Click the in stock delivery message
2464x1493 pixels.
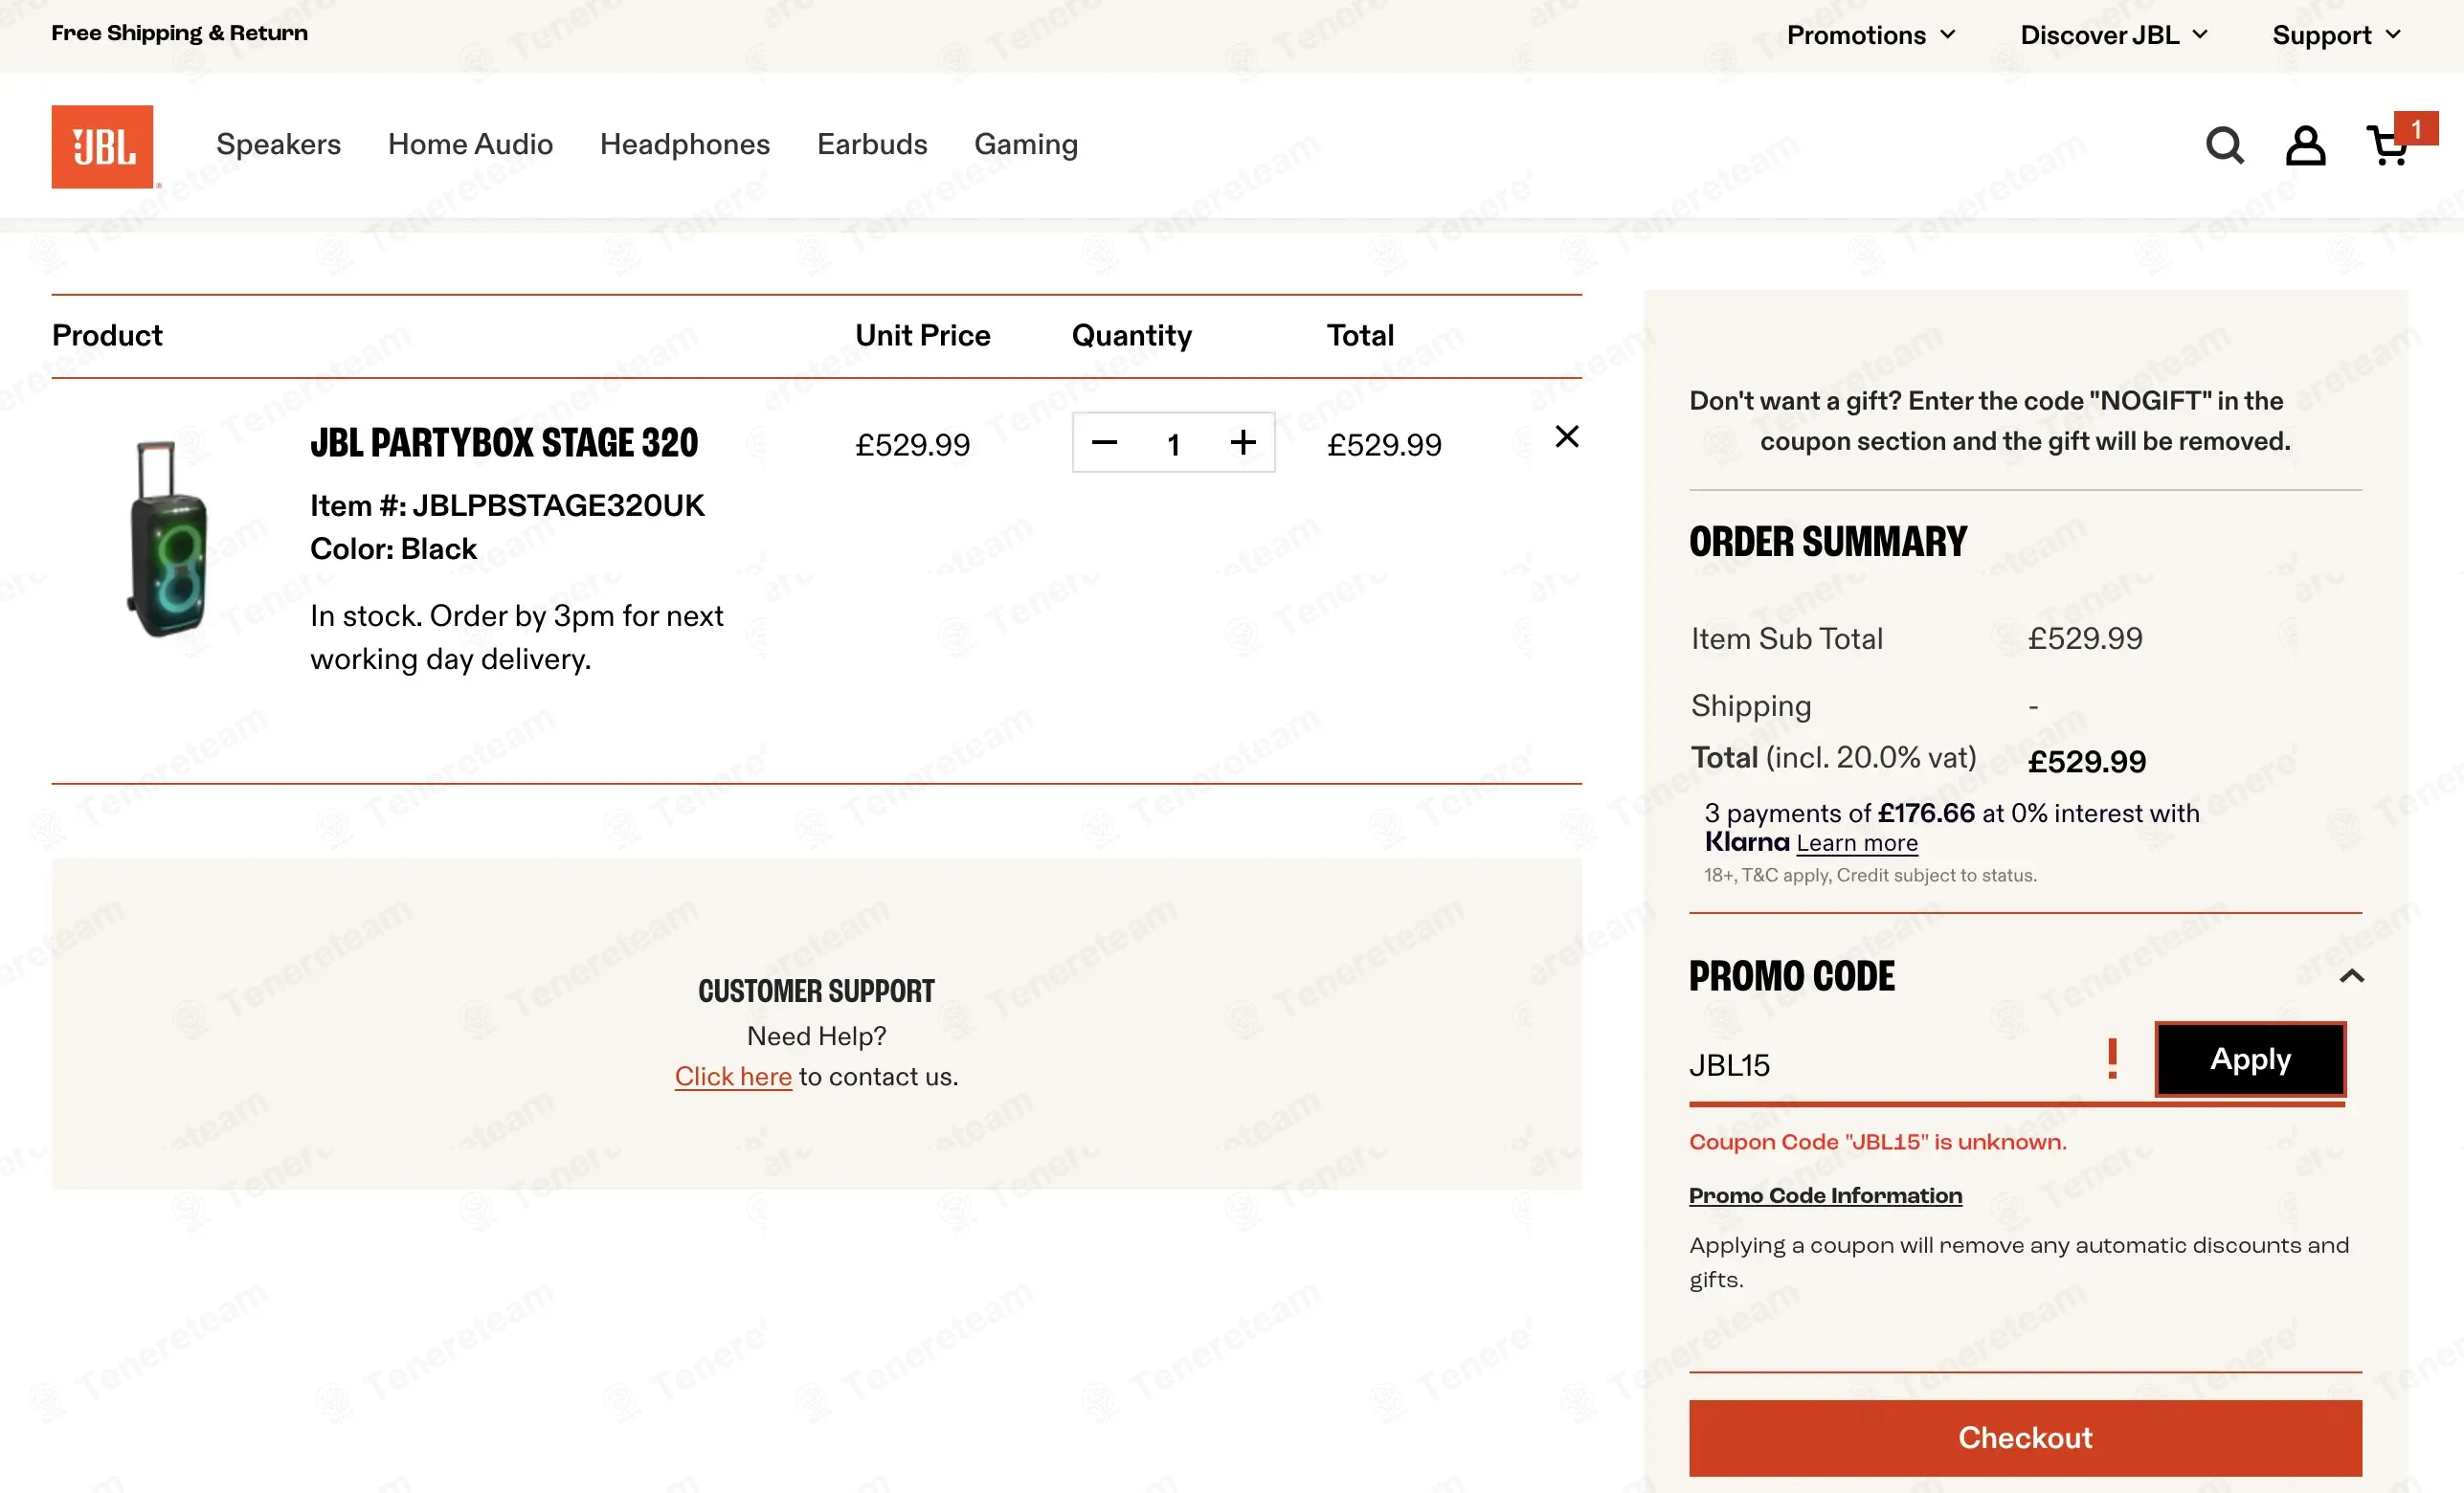click(x=516, y=637)
